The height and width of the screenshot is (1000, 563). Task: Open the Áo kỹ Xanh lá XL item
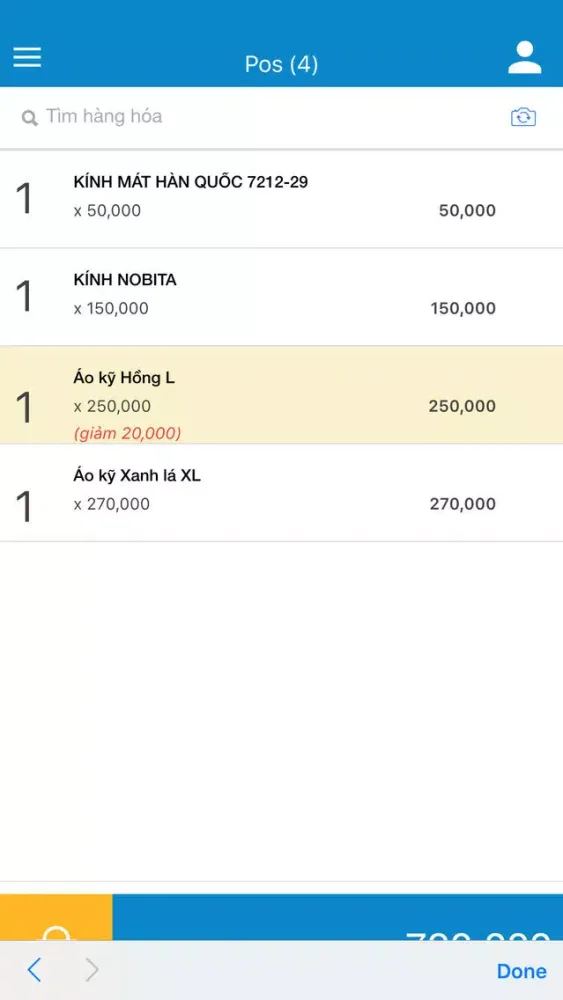281,493
